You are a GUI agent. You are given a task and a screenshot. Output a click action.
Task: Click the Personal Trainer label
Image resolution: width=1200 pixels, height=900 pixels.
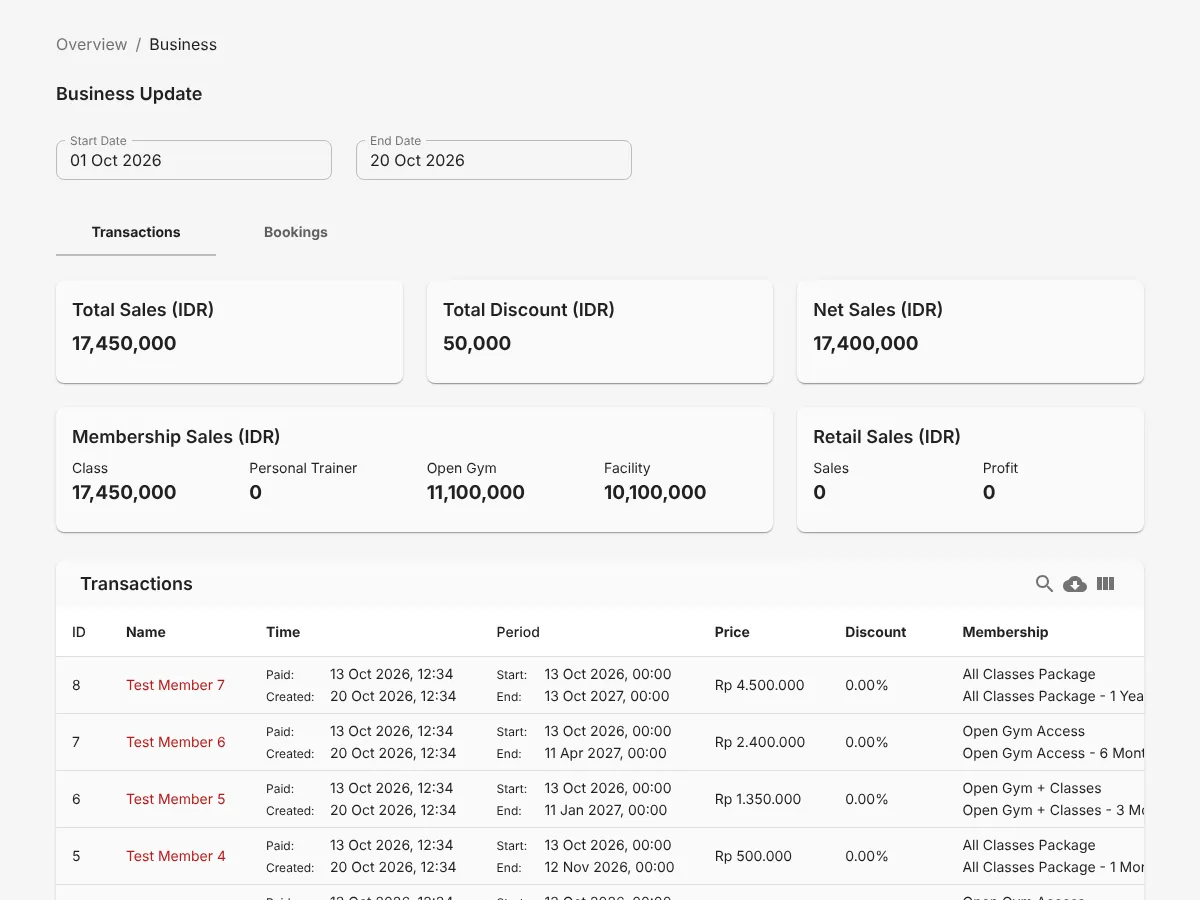tap(303, 468)
